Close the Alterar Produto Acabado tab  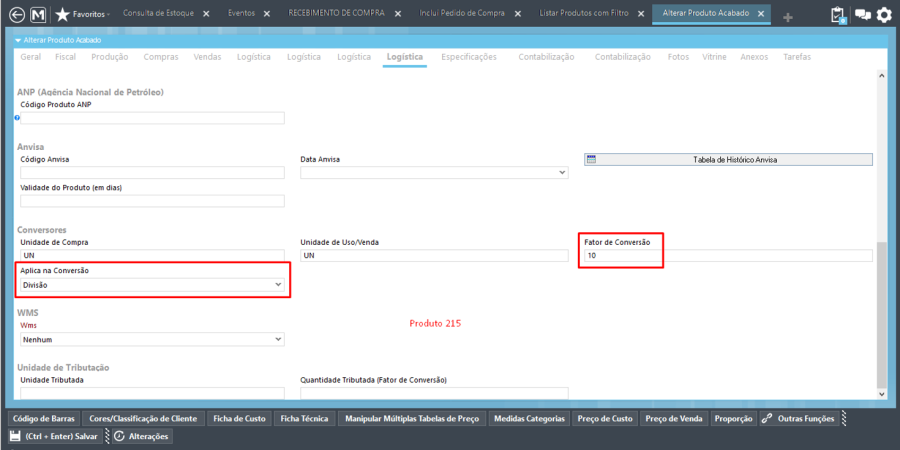(761, 14)
